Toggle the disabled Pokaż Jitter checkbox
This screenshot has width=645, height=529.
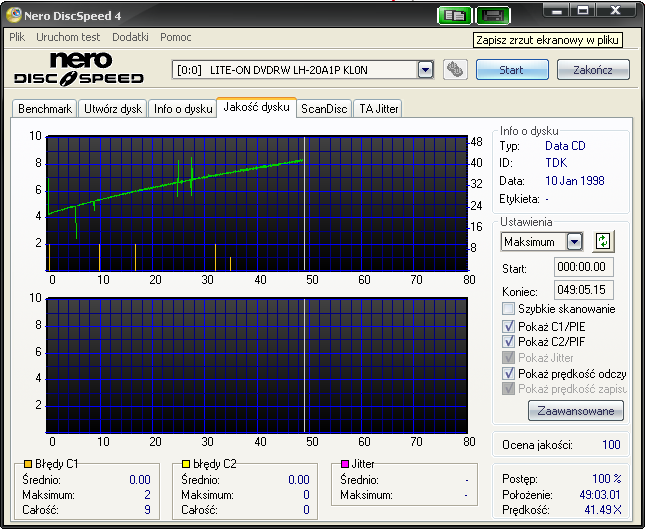click(x=508, y=357)
